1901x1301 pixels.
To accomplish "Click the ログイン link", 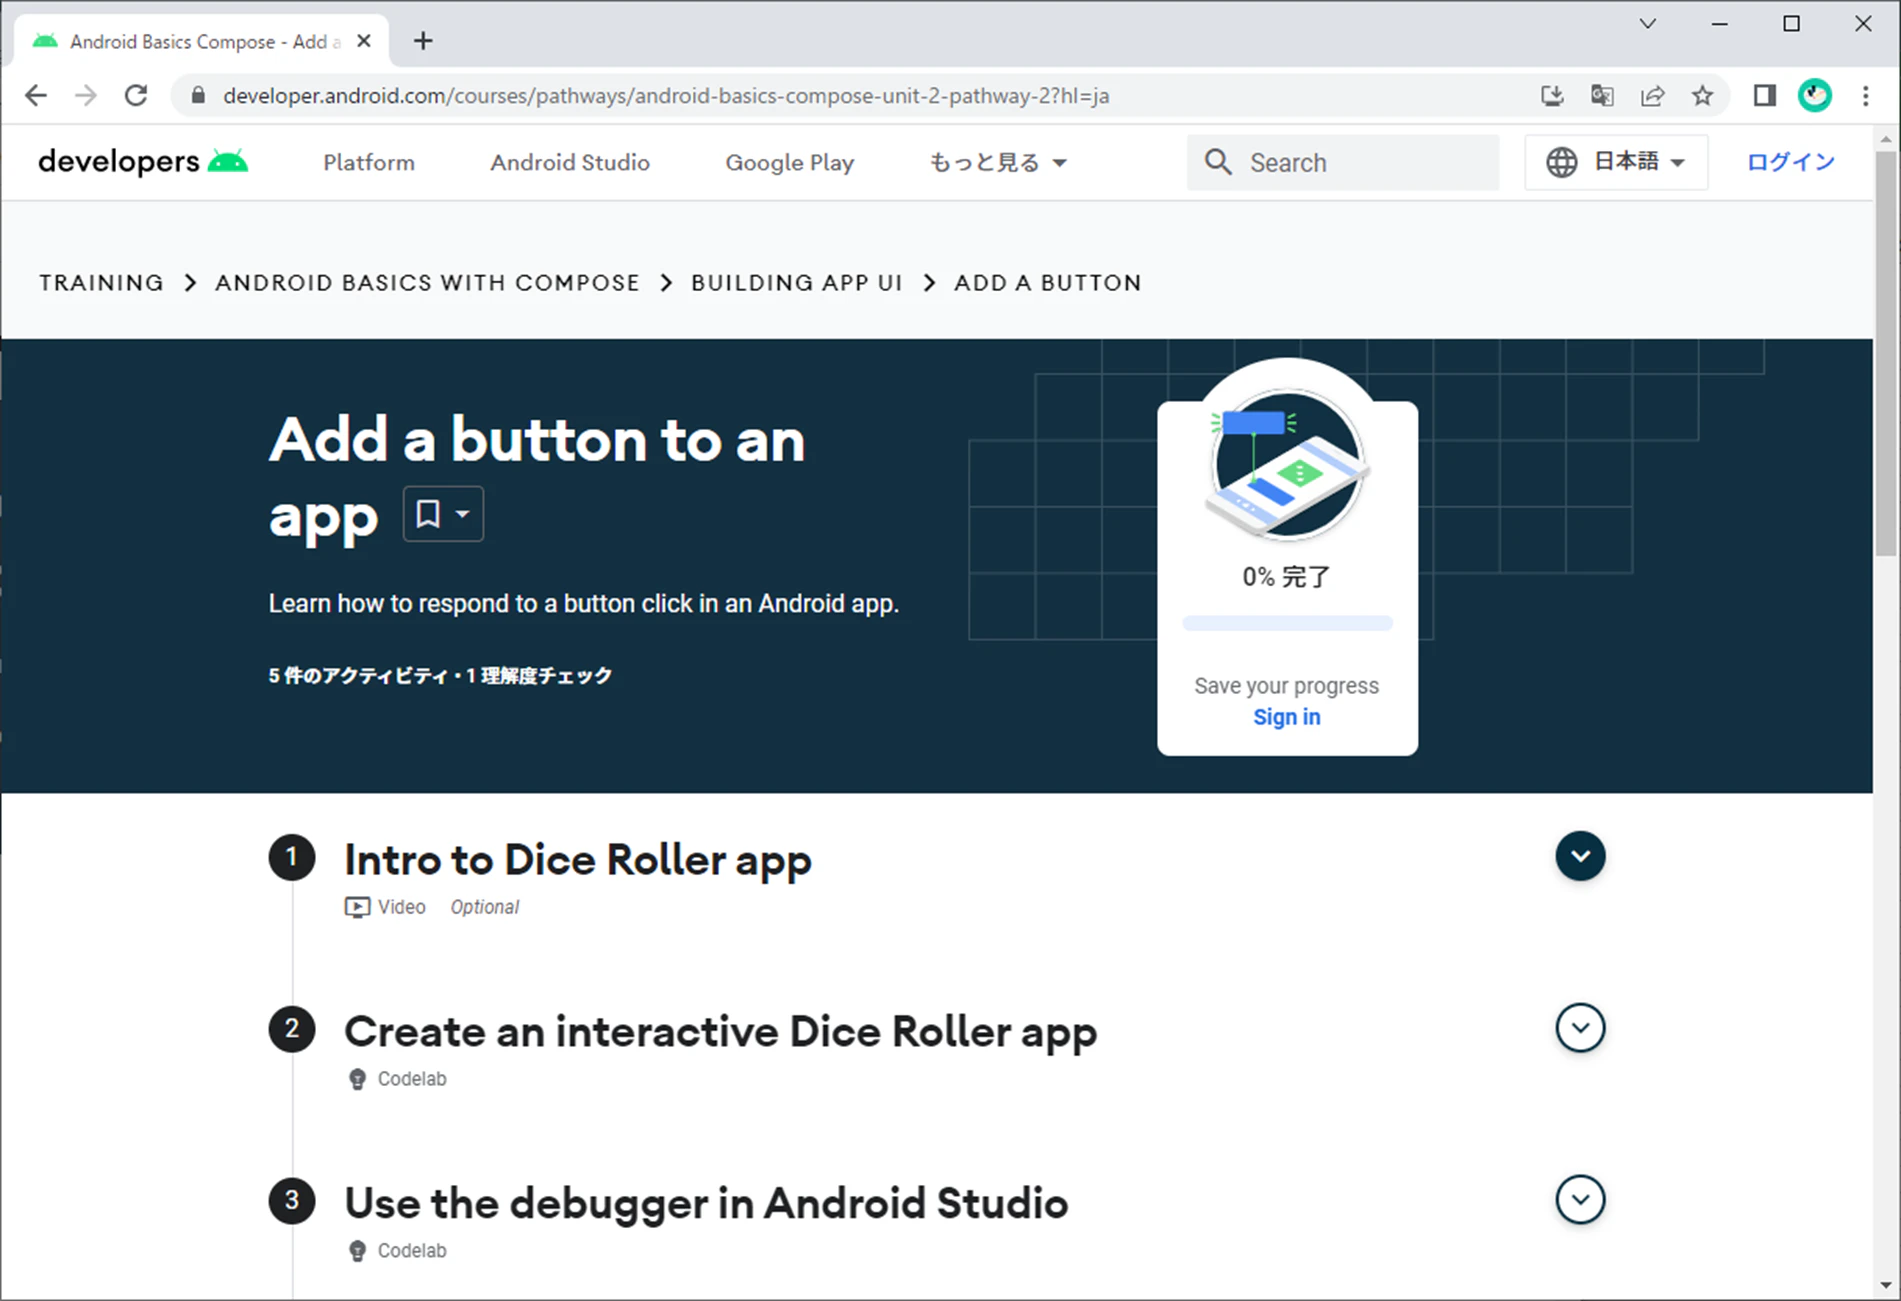I will point(1790,162).
